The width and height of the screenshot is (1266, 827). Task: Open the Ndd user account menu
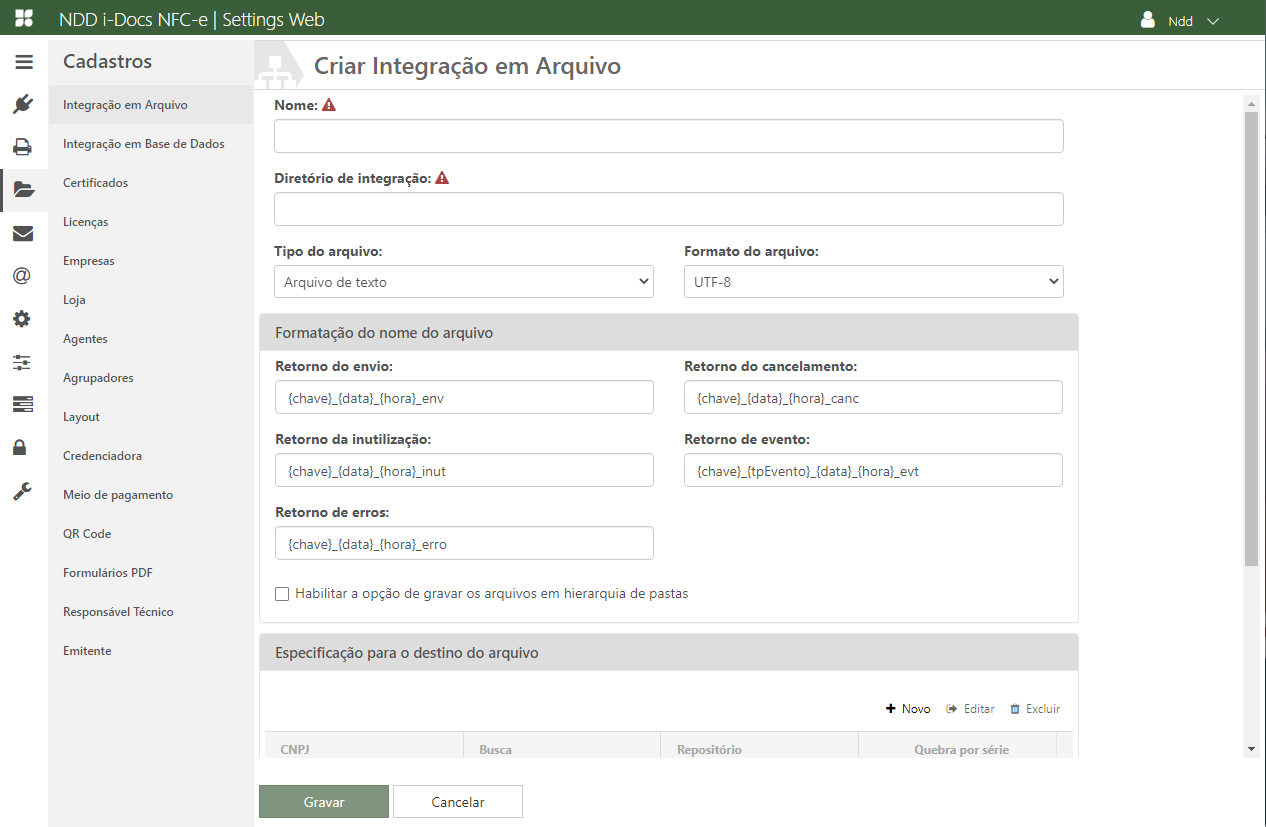[x=1180, y=21]
